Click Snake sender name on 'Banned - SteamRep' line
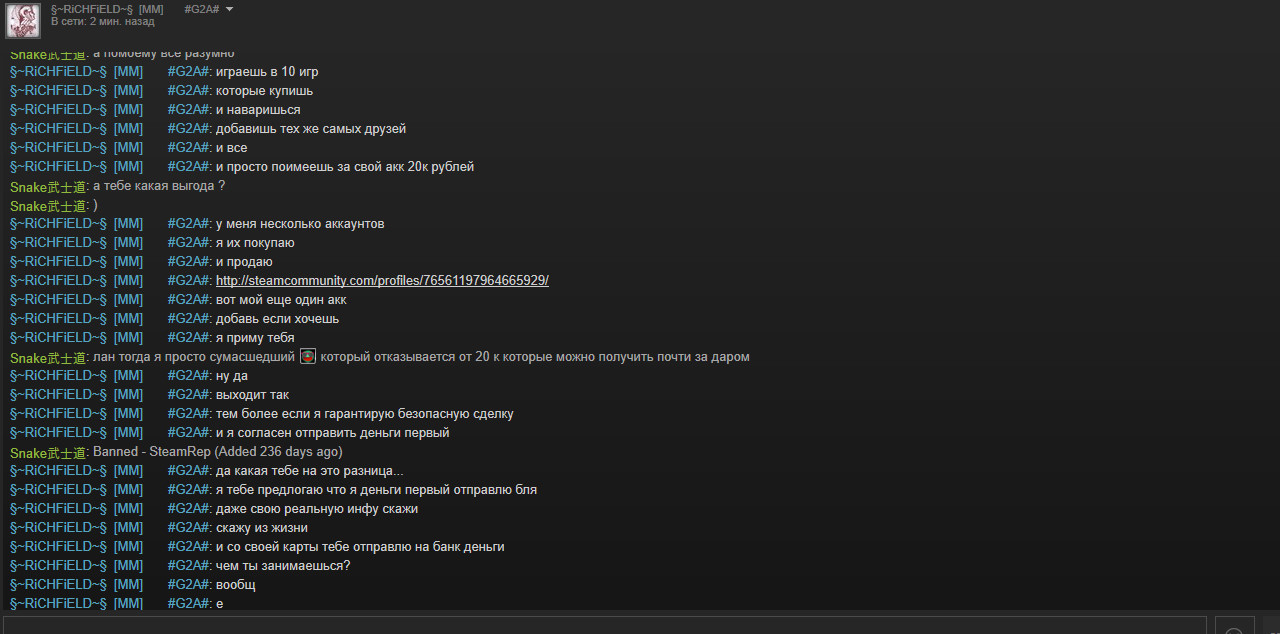This screenshot has width=1280, height=634. [x=48, y=452]
